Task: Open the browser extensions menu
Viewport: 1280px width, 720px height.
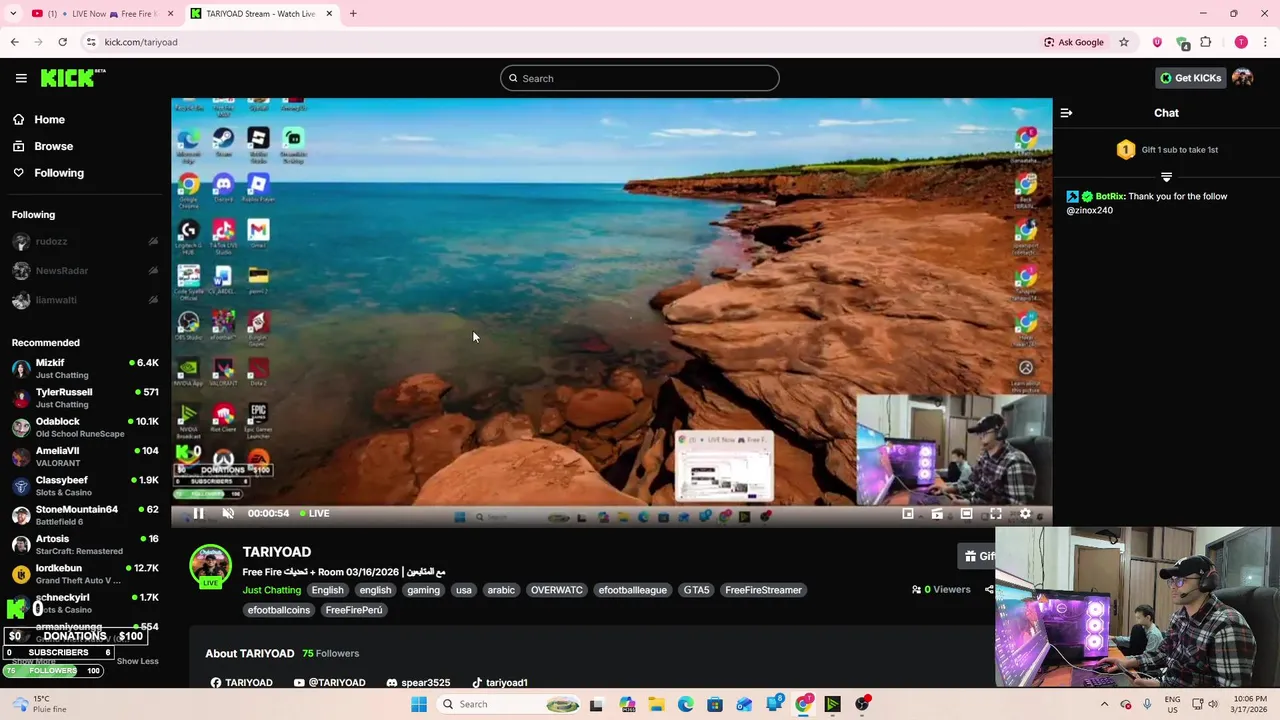Action: pyautogui.click(x=1205, y=42)
